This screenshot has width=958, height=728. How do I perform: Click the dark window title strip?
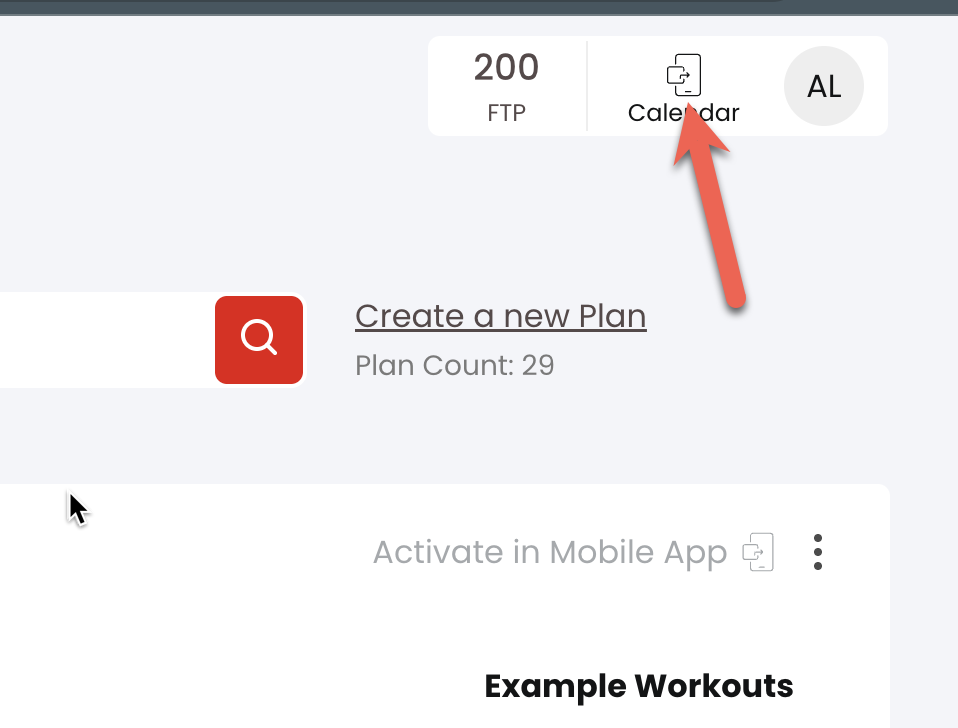click(479, 7)
